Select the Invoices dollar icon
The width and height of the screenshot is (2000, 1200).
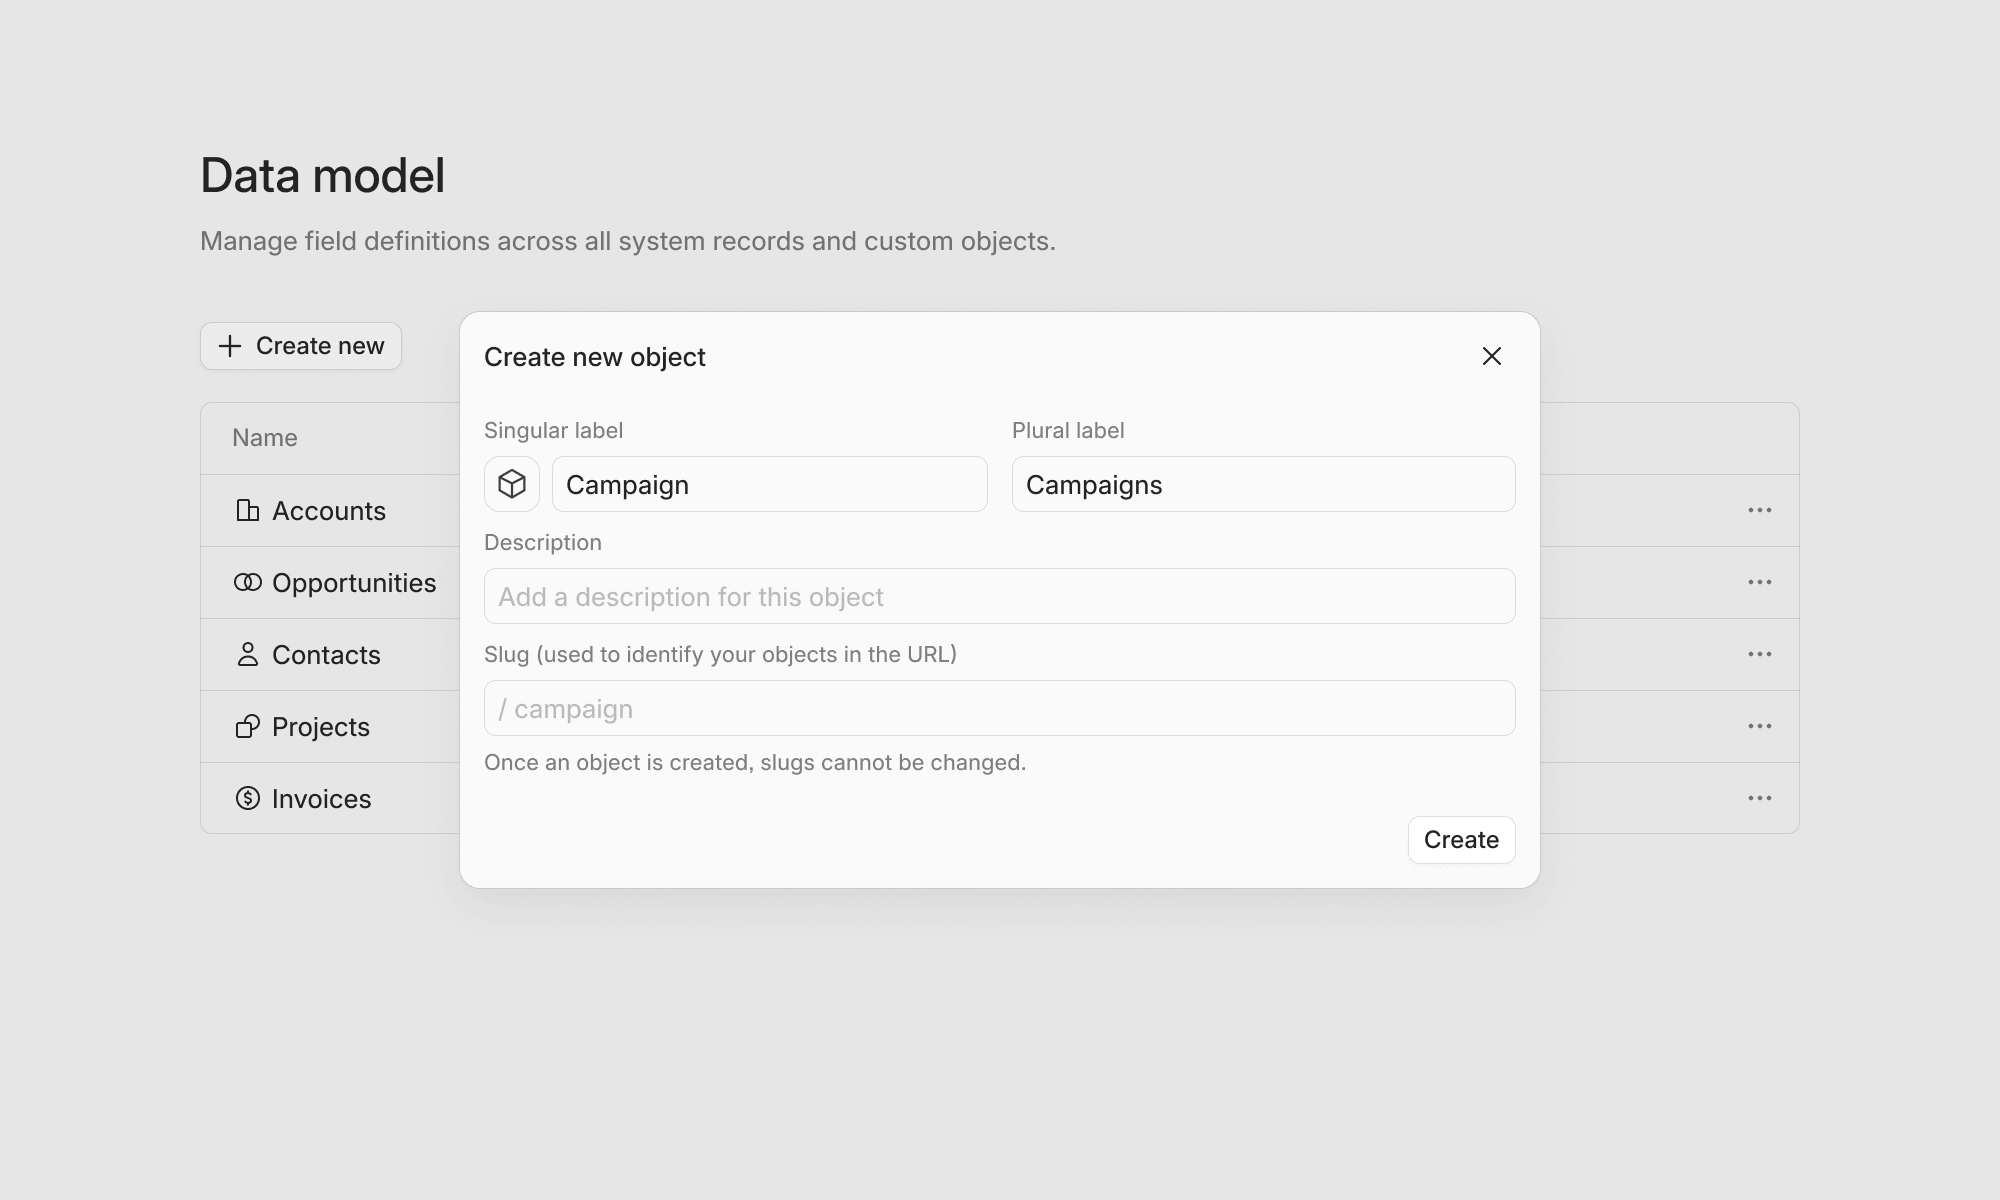(247, 798)
